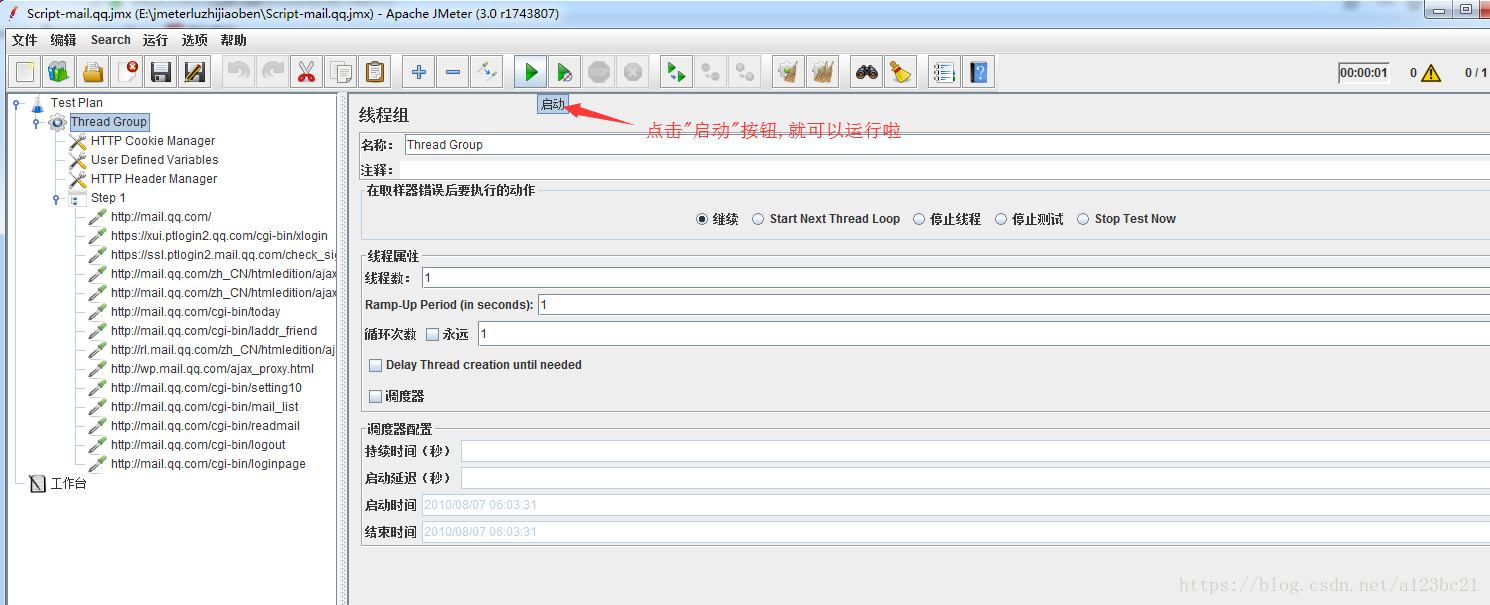Open Function Helper dialog icon

945,72
